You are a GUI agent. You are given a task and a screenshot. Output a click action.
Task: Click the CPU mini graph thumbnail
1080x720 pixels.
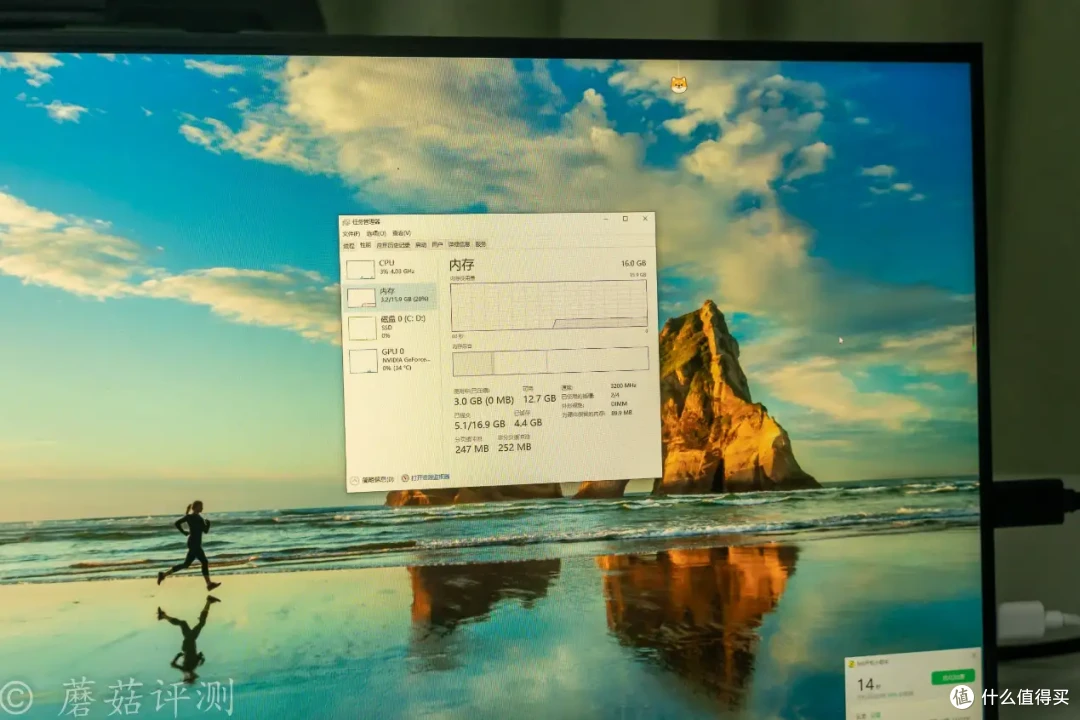[360, 269]
